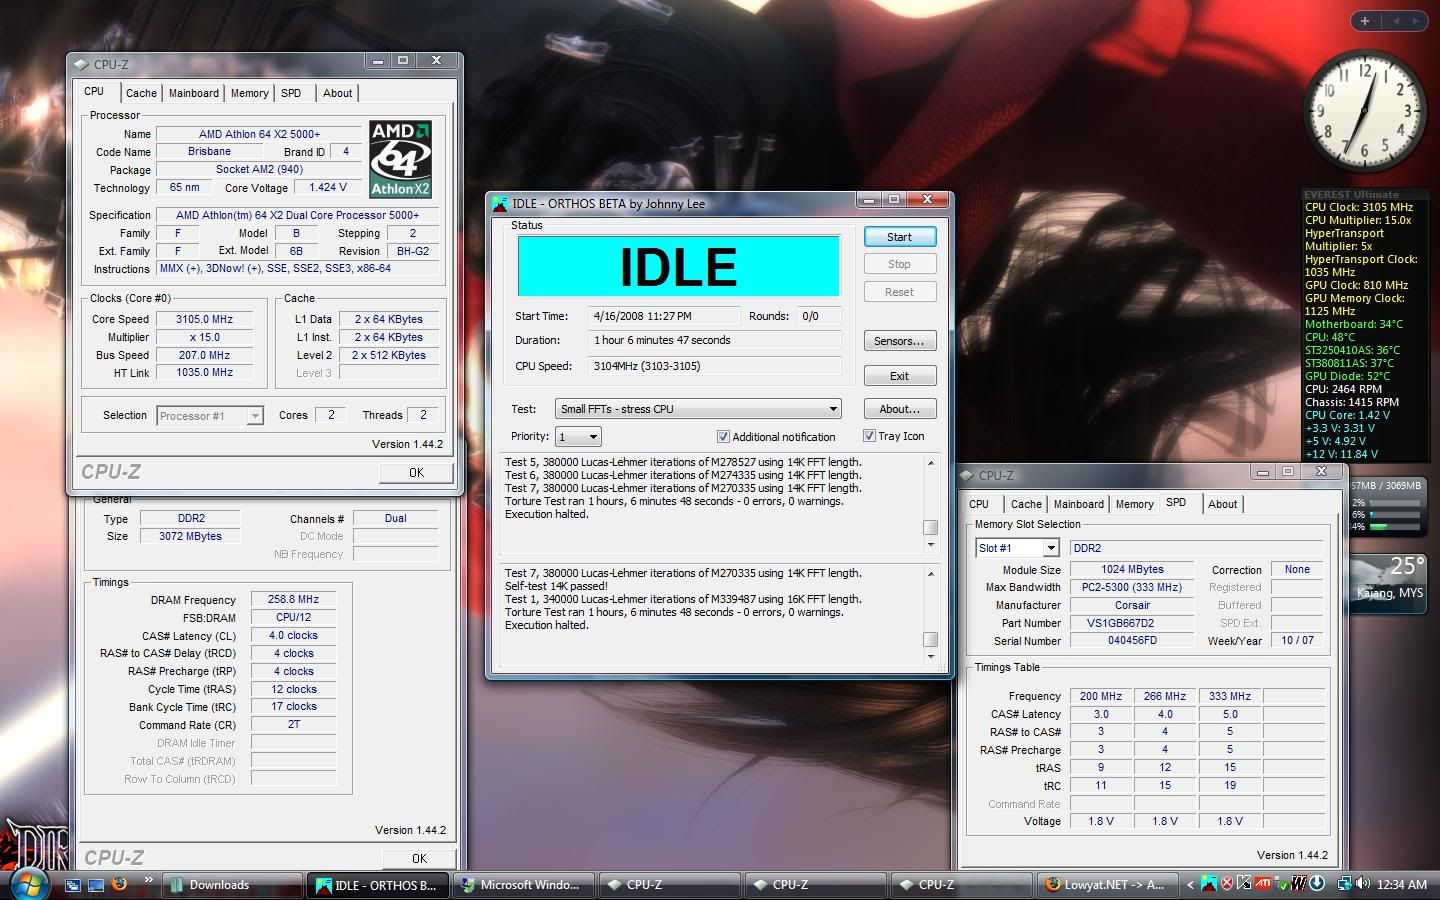Screen dimensions: 1440x900
Task: Open the Processor #1 selection dropdown
Action: [x=210, y=416]
